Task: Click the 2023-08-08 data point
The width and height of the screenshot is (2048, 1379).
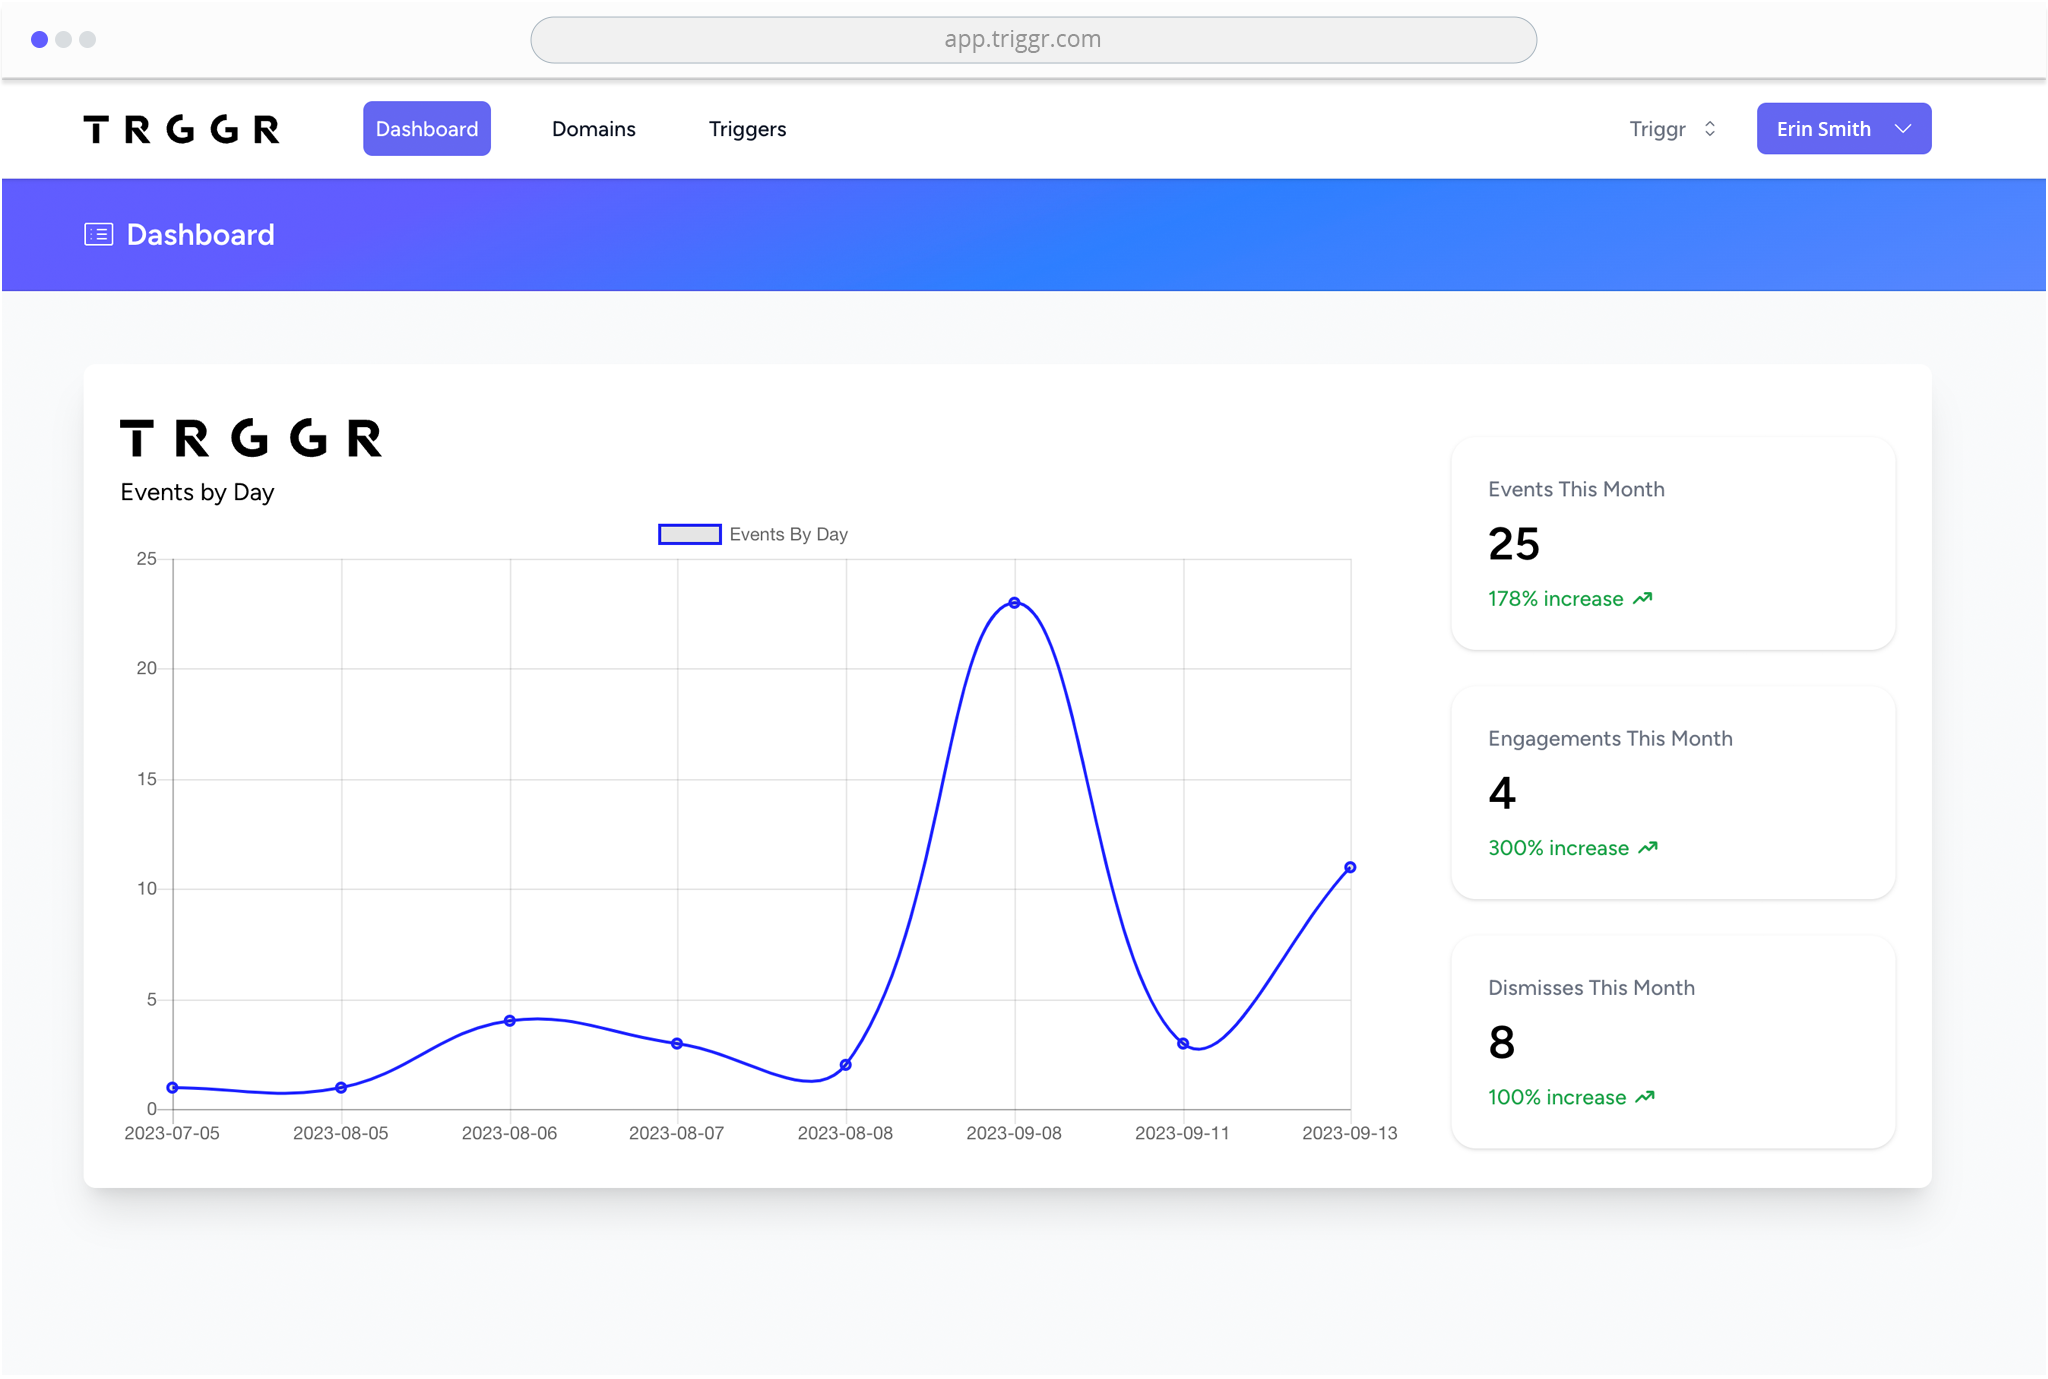Action: point(846,1065)
